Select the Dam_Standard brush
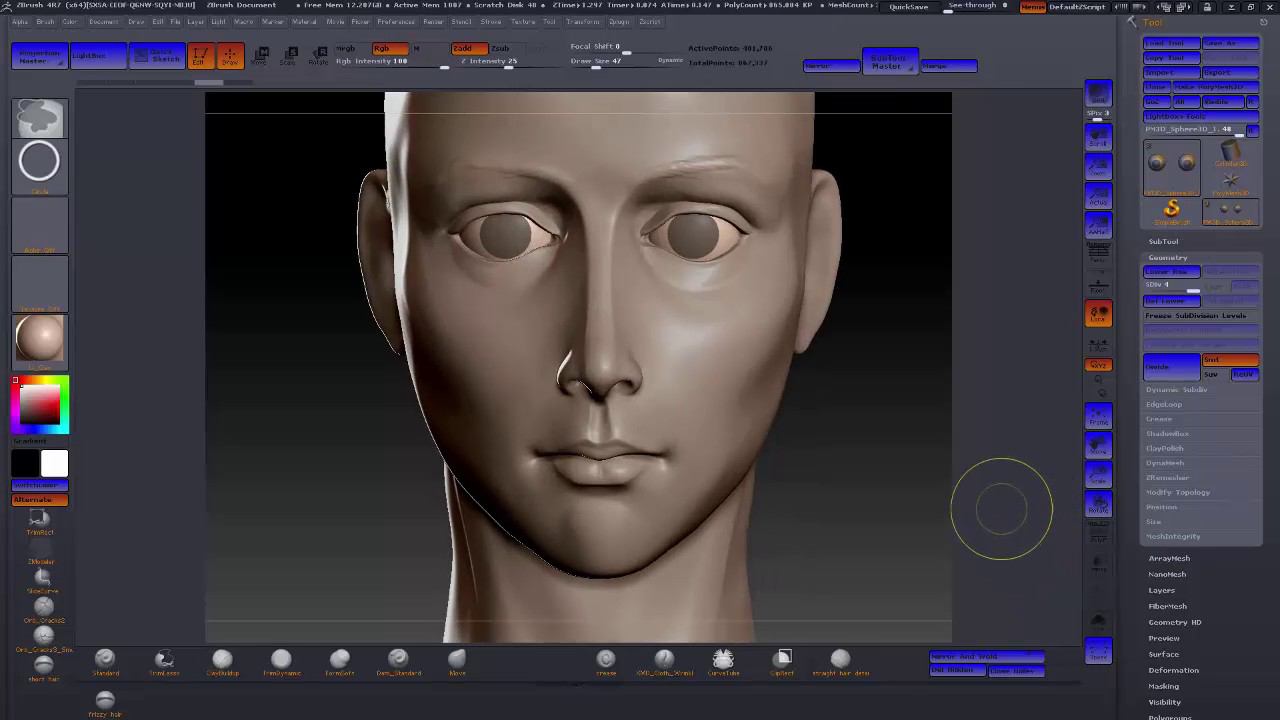This screenshot has height=720, width=1280. click(x=398, y=659)
